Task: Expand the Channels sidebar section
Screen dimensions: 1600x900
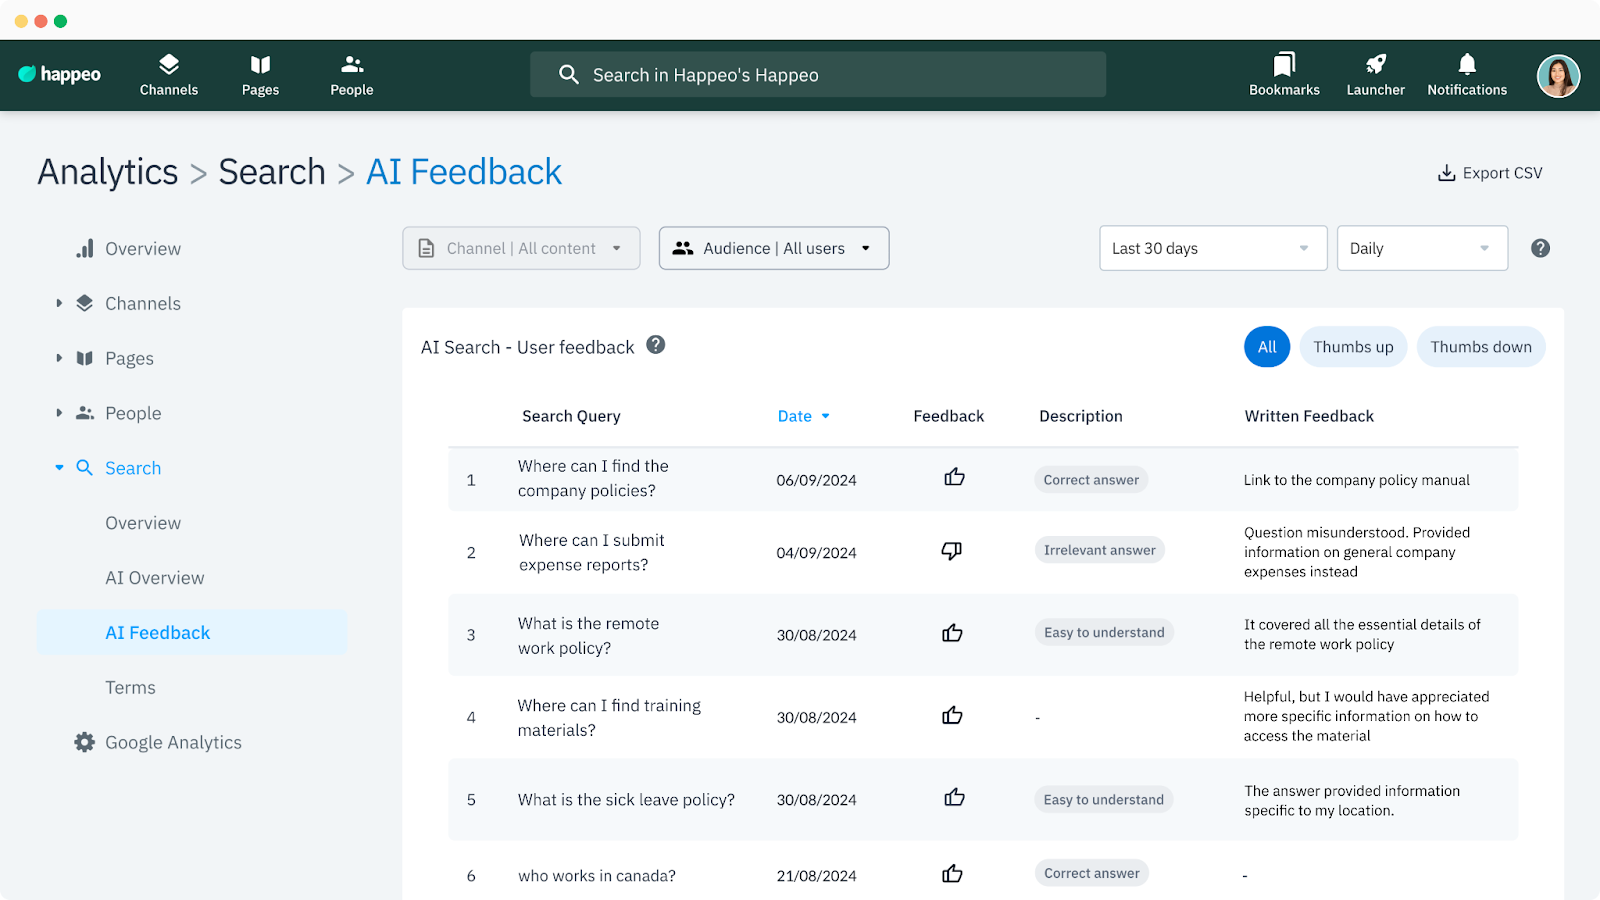Action: pyautogui.click(x=59, y=303)
